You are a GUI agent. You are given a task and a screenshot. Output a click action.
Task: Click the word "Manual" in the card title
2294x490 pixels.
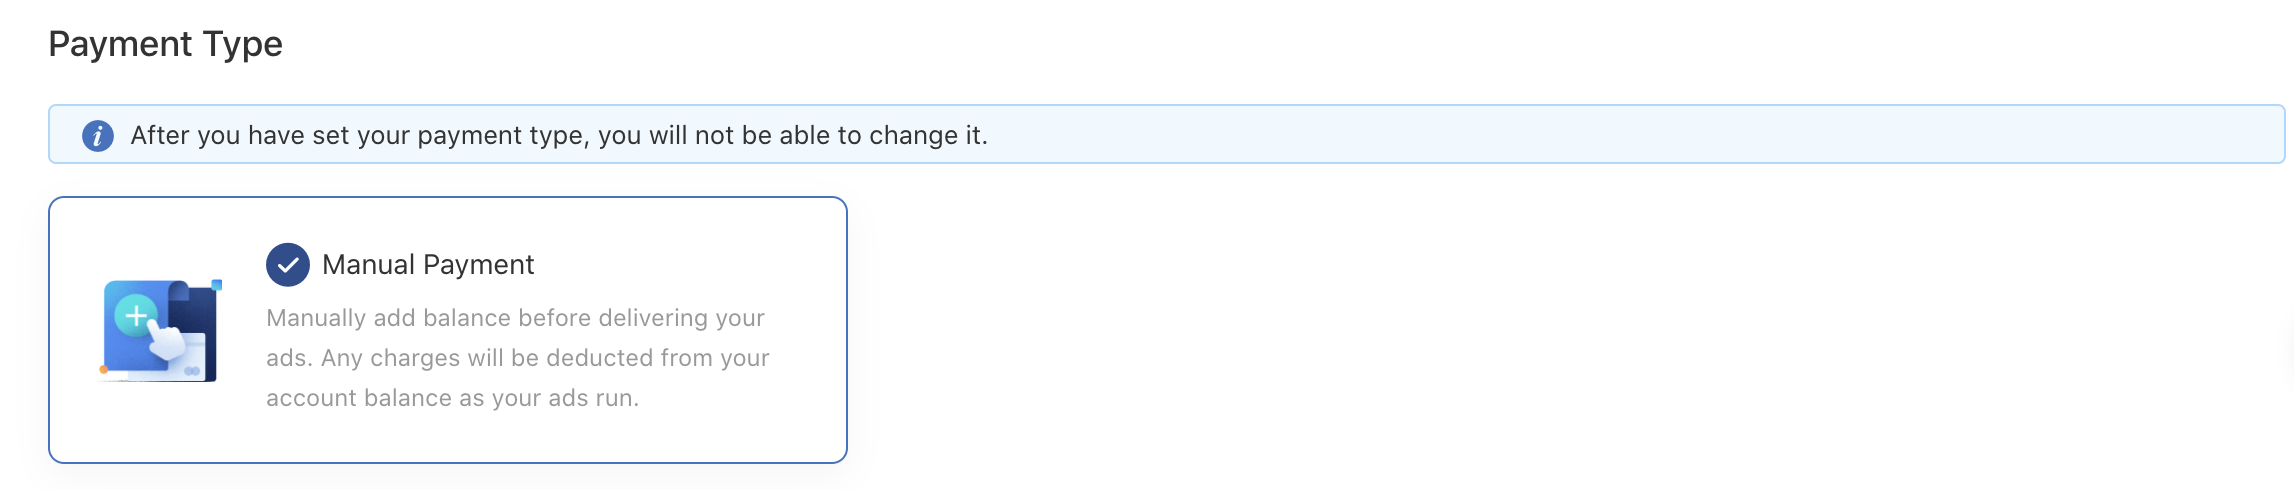point(368,264)
